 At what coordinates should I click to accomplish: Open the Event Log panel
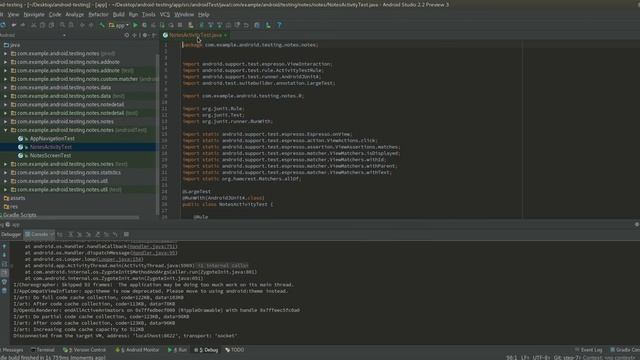pyautogui.click(x=589, y=350)
